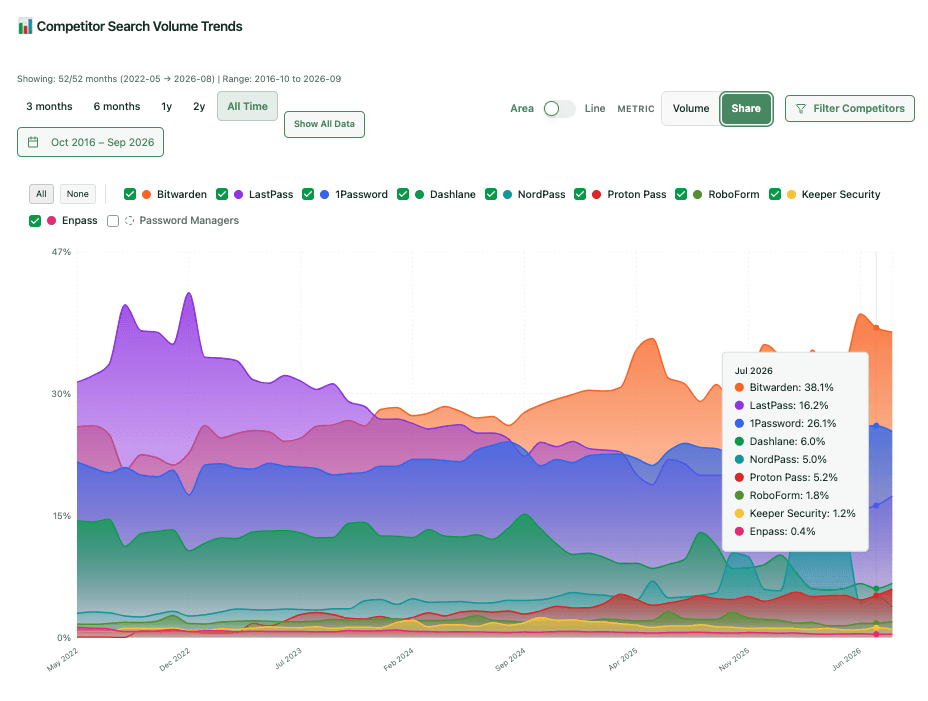The height and width of the screenshot is (701, 928).
Task: Click the Show All Data button
Action: (324, 124)
